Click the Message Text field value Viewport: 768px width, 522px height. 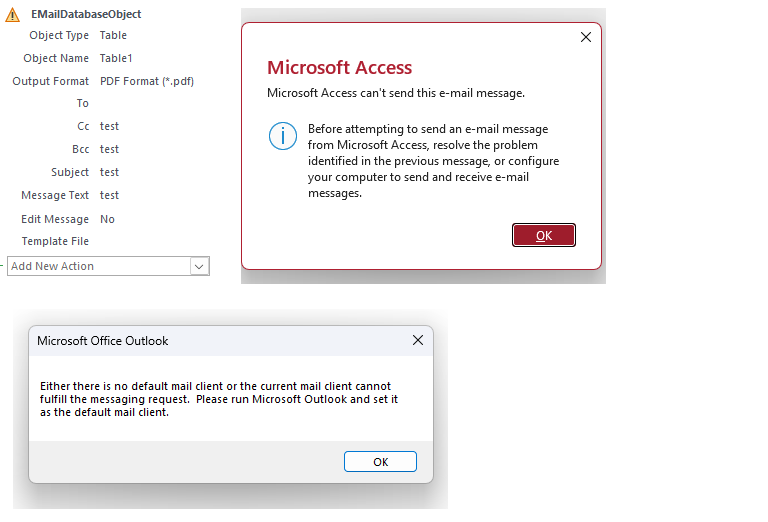coord(109,195)
